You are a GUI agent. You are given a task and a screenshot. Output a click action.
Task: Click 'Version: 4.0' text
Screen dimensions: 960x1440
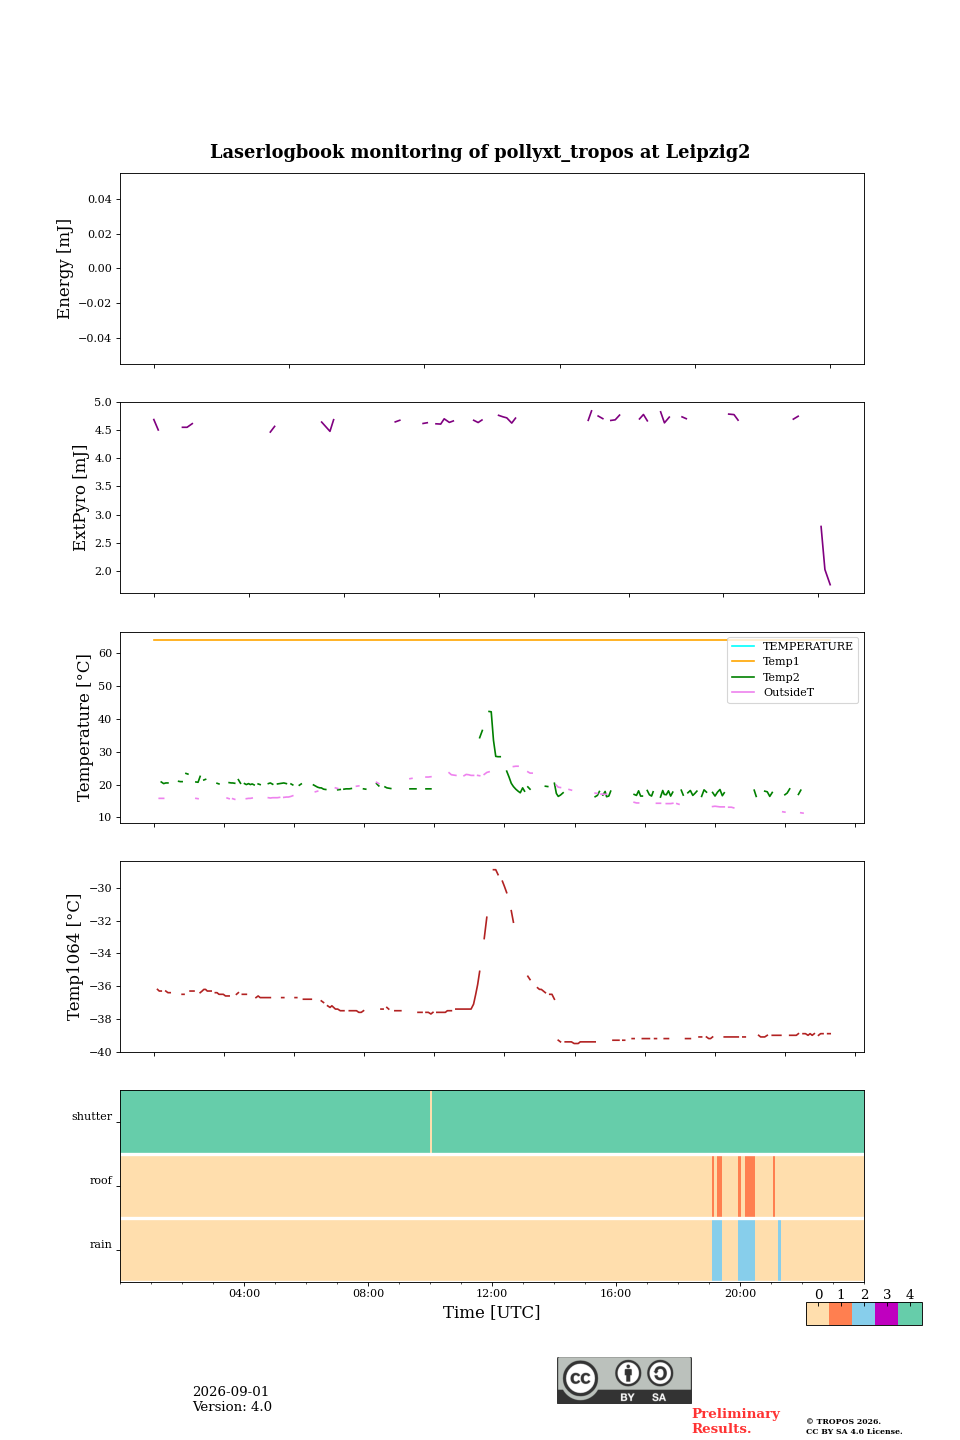point(232,1407)
